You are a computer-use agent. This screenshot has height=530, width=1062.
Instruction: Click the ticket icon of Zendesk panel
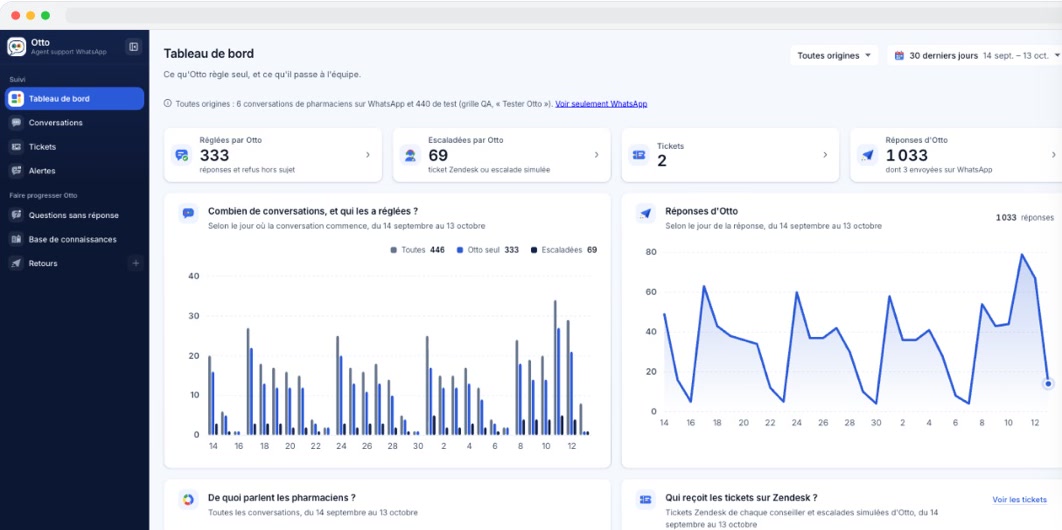(x=645, y=500)
